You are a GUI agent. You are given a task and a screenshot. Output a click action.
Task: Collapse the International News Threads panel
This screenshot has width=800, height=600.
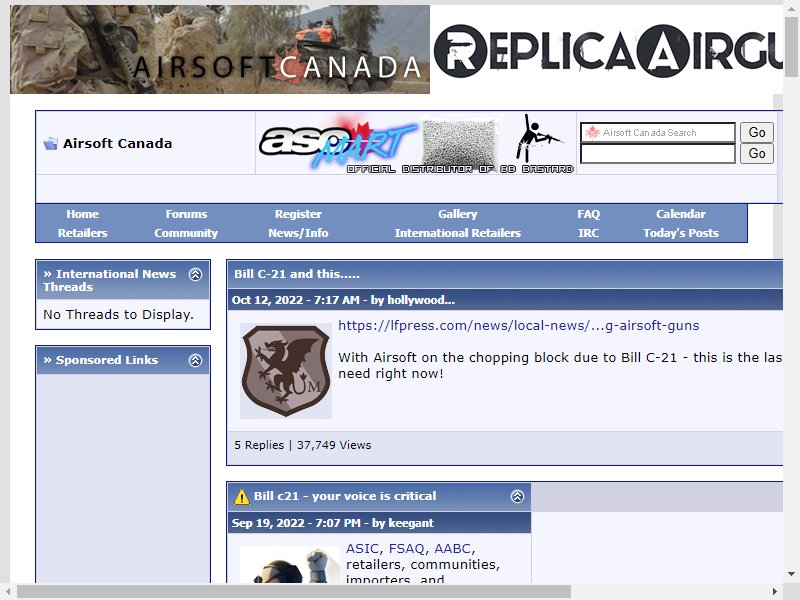coord(195,274)
